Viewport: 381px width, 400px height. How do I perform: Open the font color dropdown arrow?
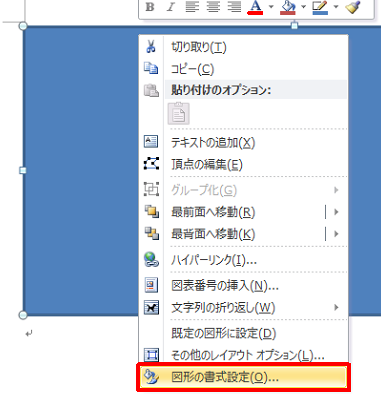pyautogui.click(x=271, y=7)
